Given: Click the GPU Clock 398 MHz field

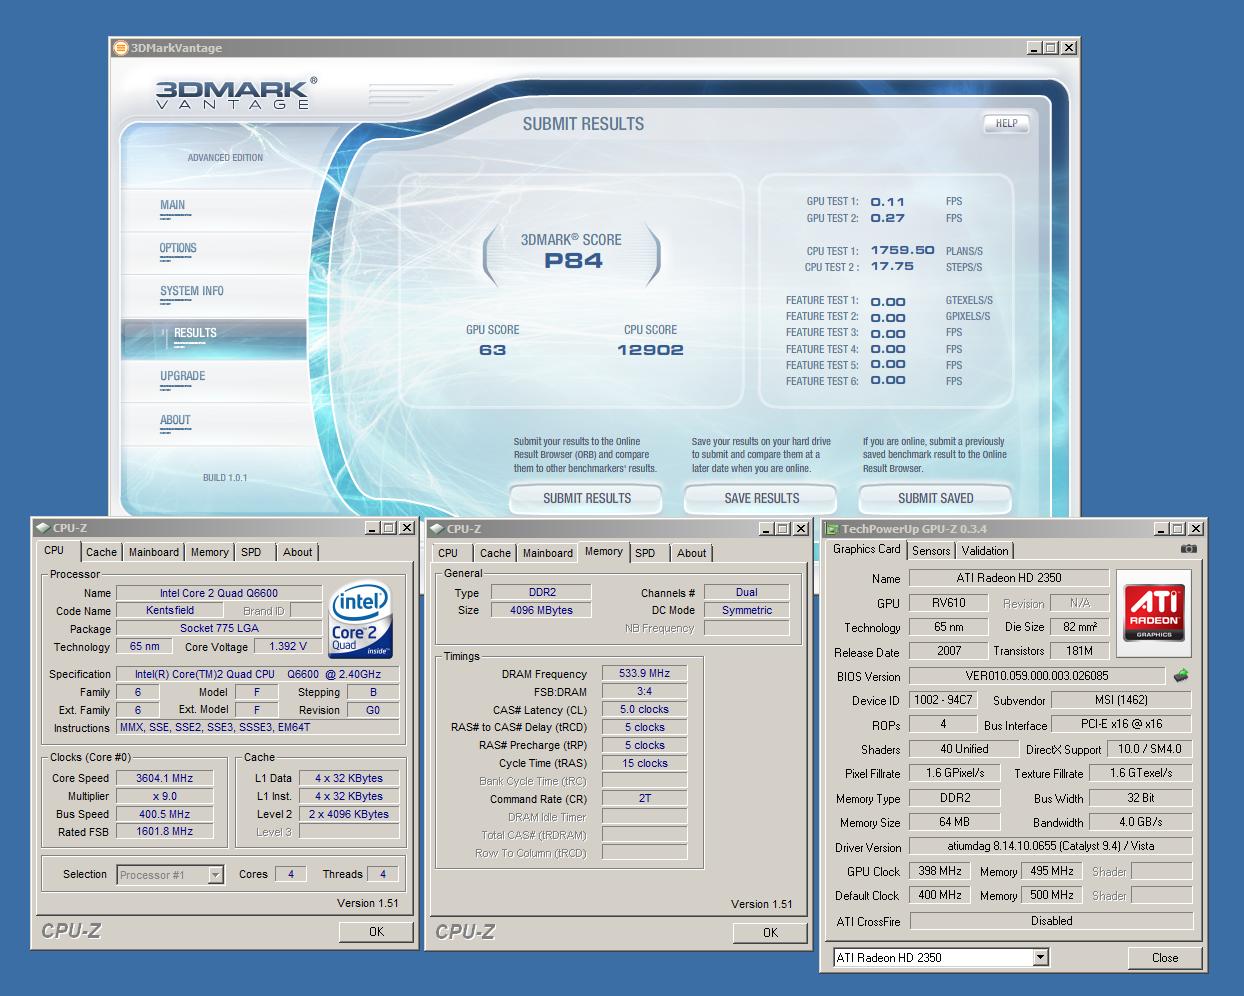Looking at the screenshot, I should (940, 871).
